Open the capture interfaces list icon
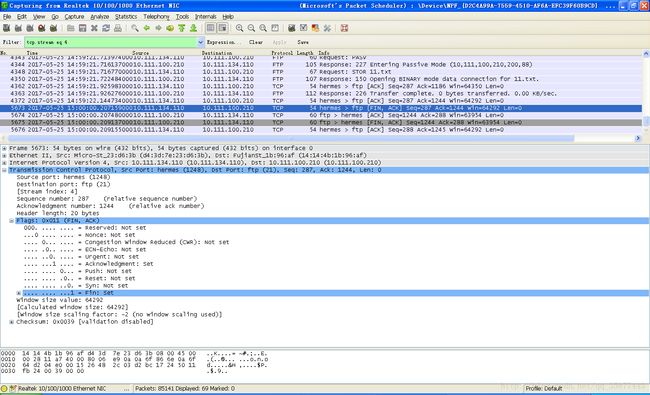 pyautogui.click(x=6, y=28)
